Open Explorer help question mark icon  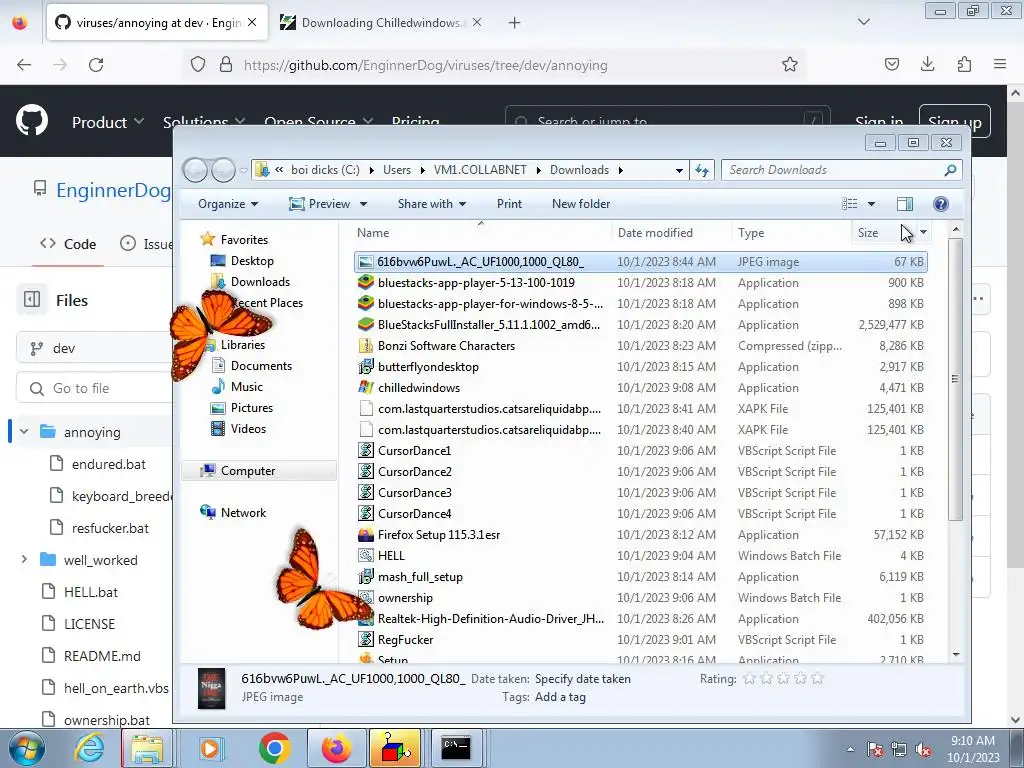[940, 204]
